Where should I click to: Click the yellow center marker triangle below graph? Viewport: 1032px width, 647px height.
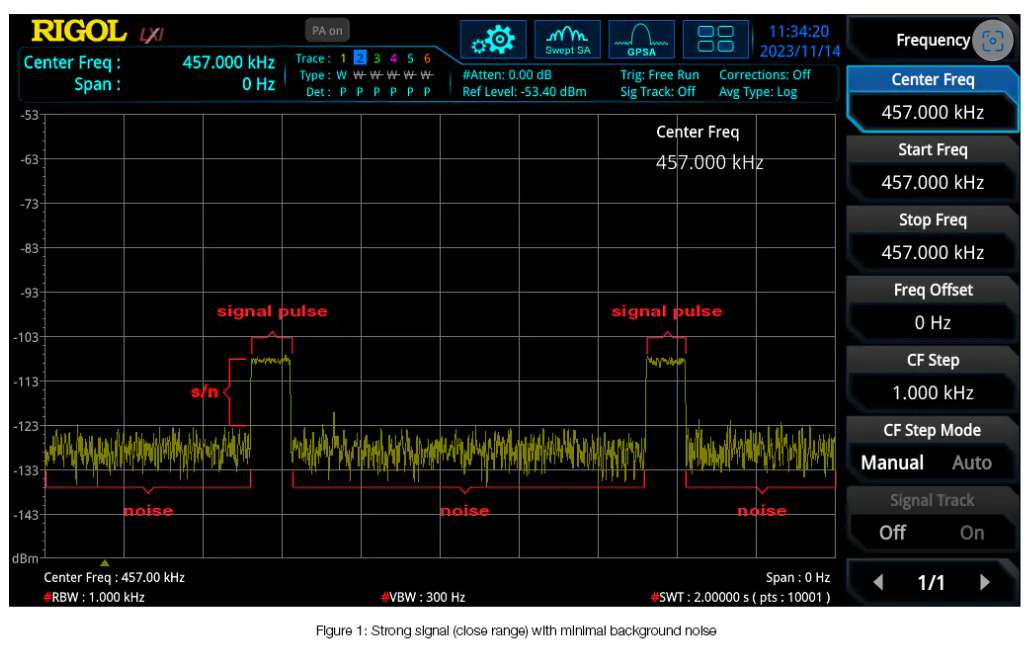coord(105,562)
